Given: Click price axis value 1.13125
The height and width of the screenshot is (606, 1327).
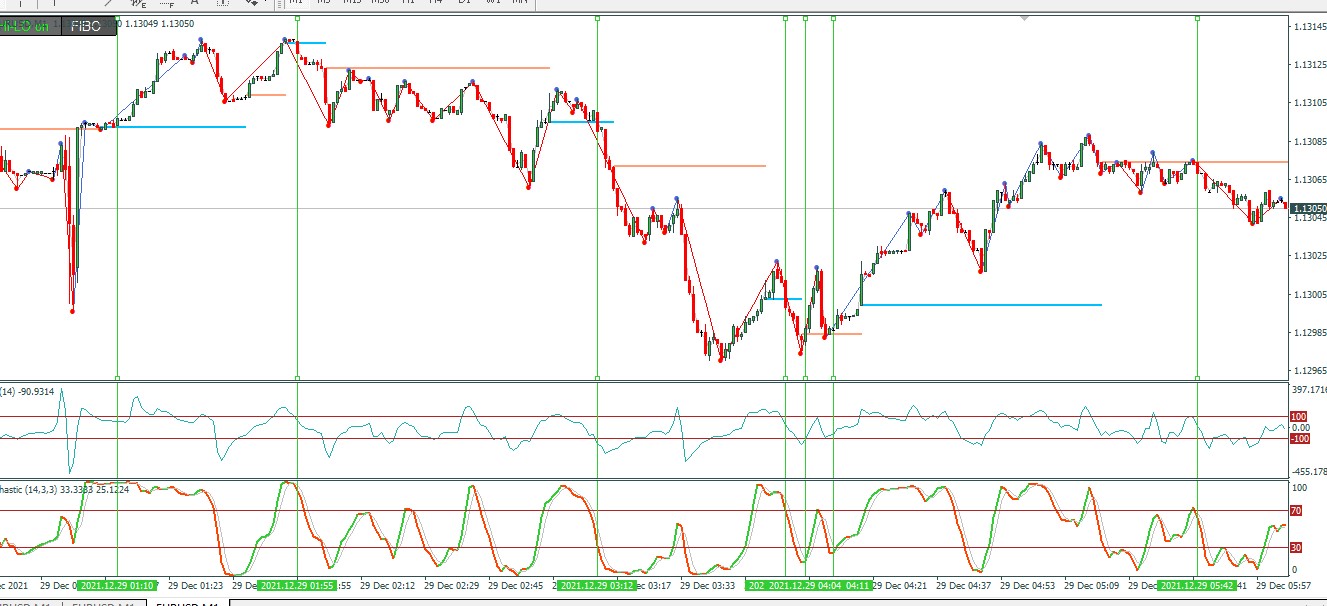Looking at the screenshot, I should (1309, 65).
